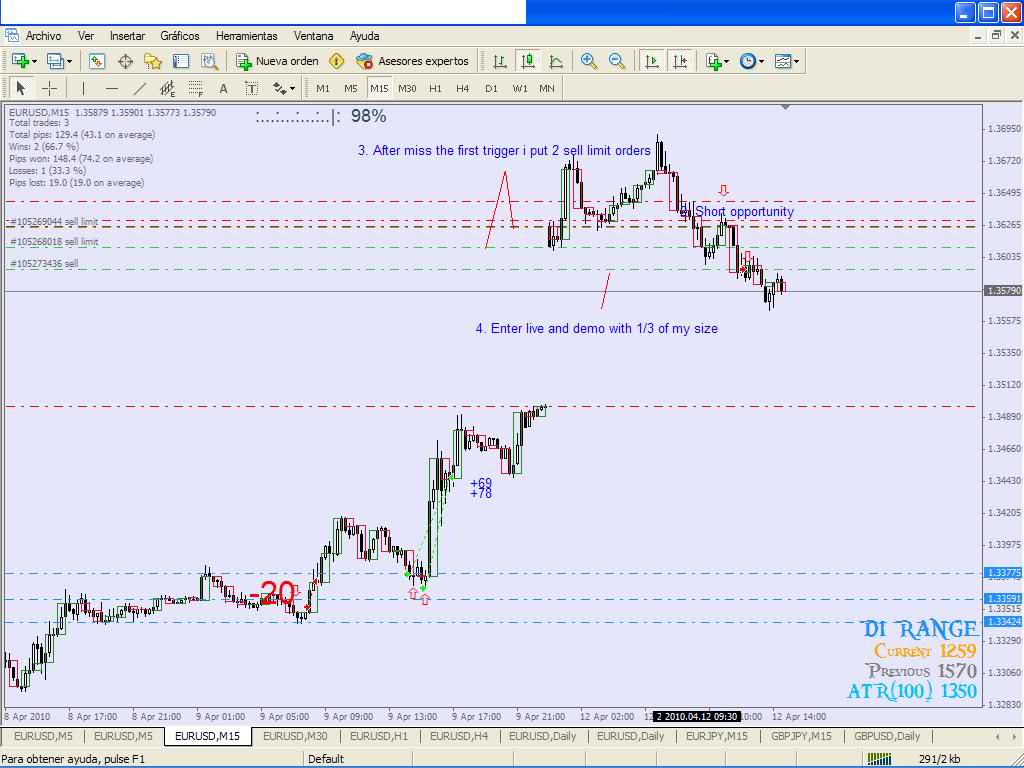Switch timeframe to W1
The width and height of the screenshot is (1024, 768).
(x=520, y=88)
